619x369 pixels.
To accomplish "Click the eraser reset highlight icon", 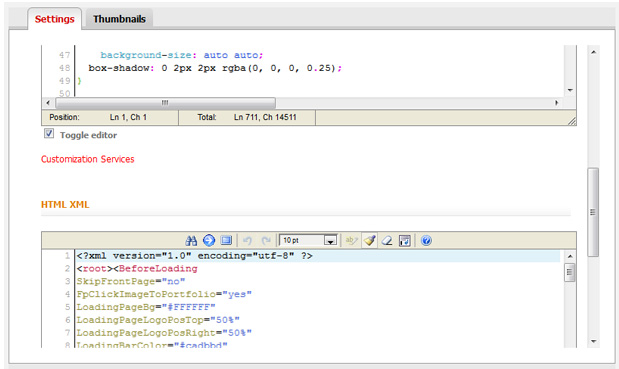I will click(387, 240).
